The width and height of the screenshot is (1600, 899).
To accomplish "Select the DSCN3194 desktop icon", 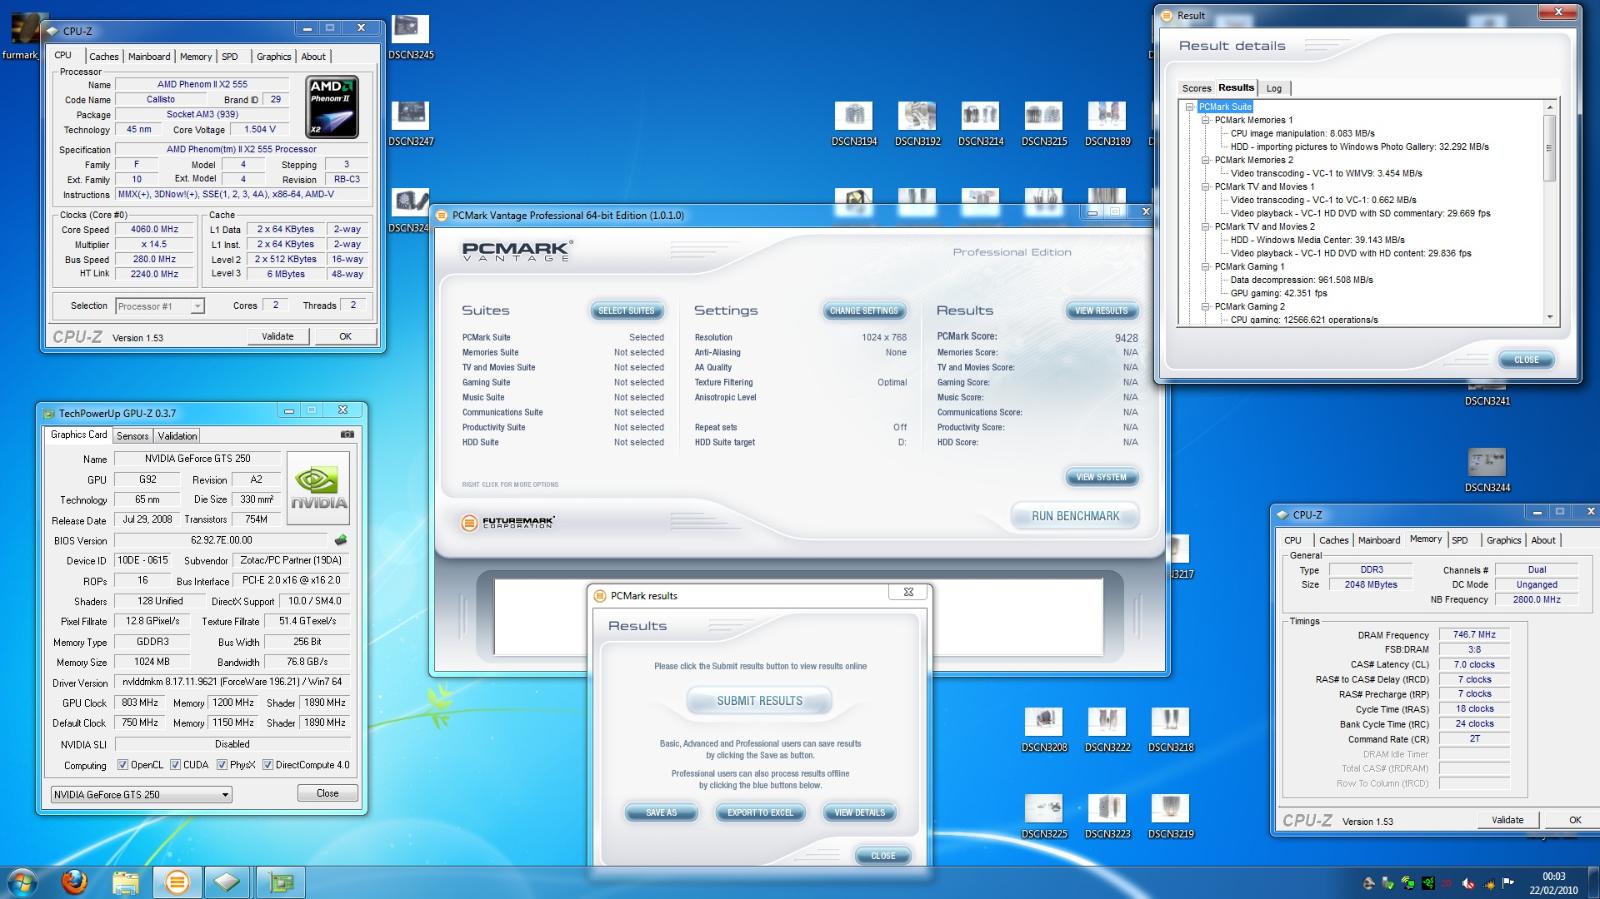I will 854,124.
